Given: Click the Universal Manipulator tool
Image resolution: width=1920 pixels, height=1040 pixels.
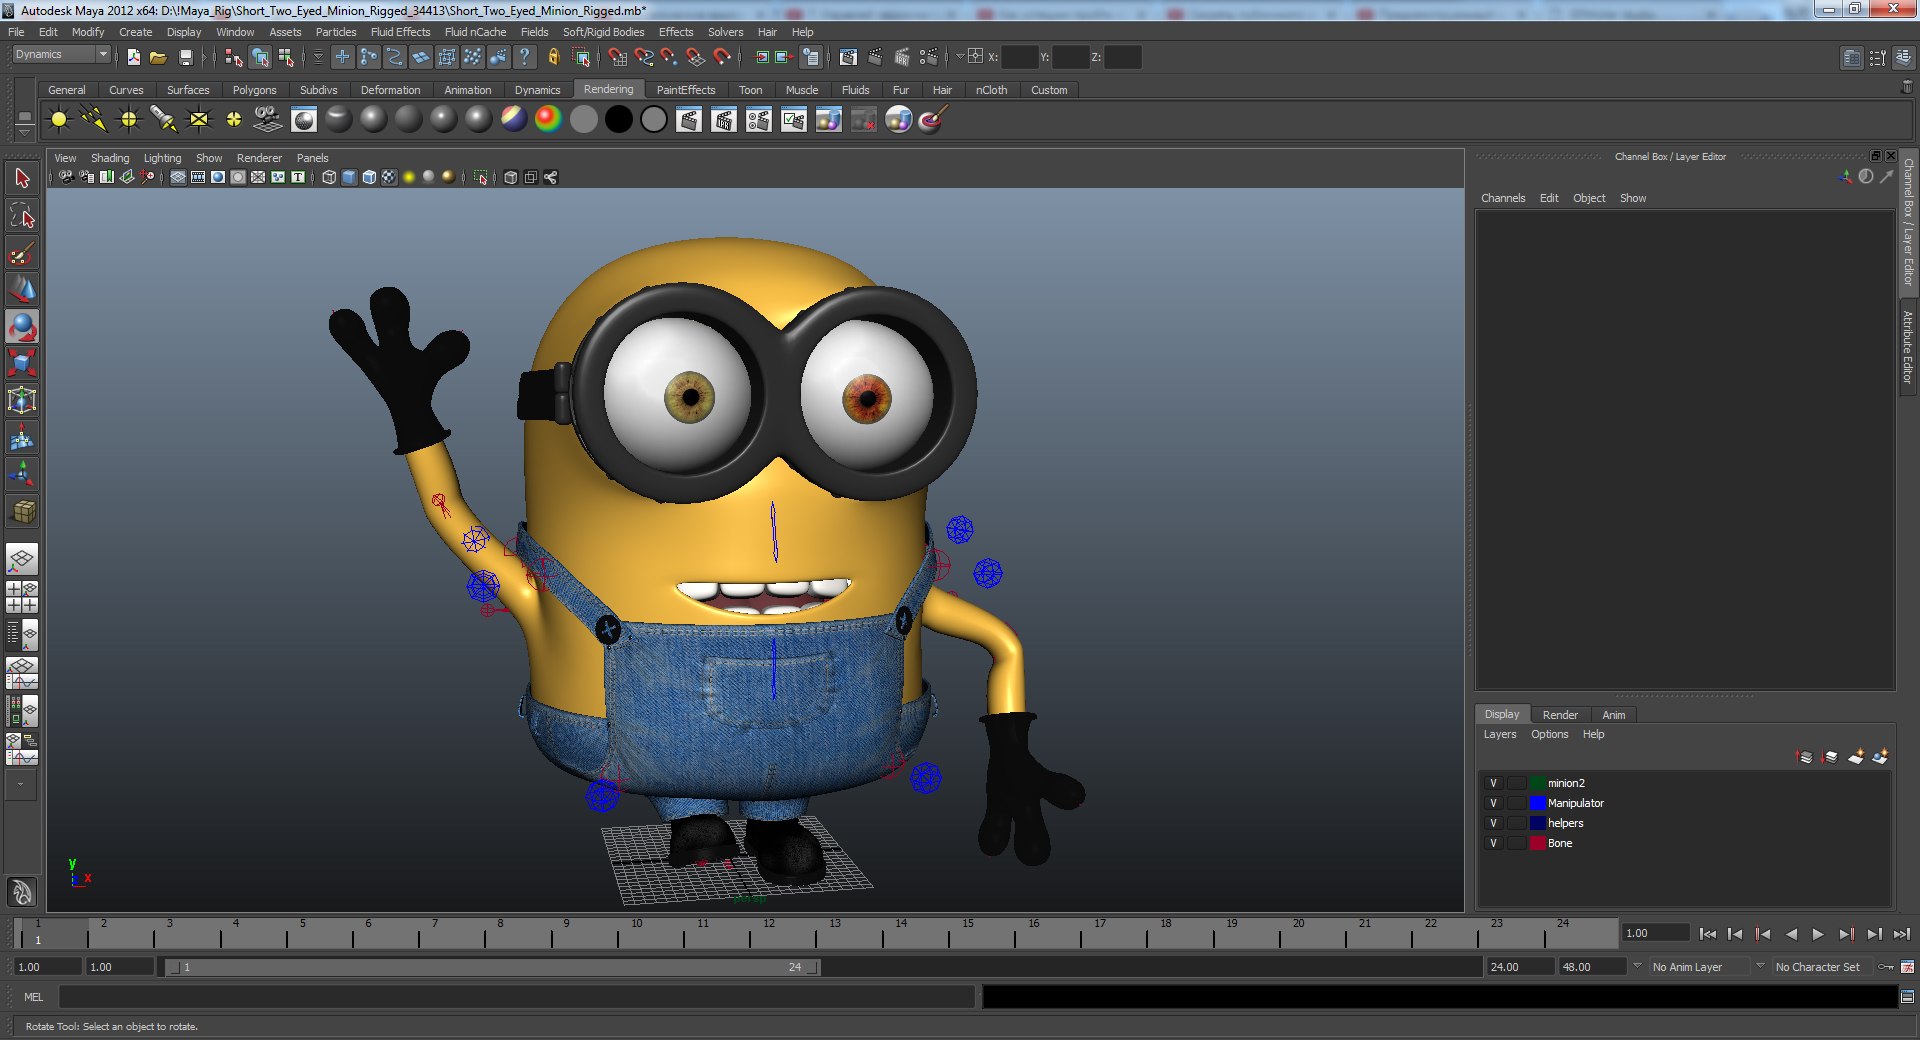Looking at the screenshot, I should [22, 400].
